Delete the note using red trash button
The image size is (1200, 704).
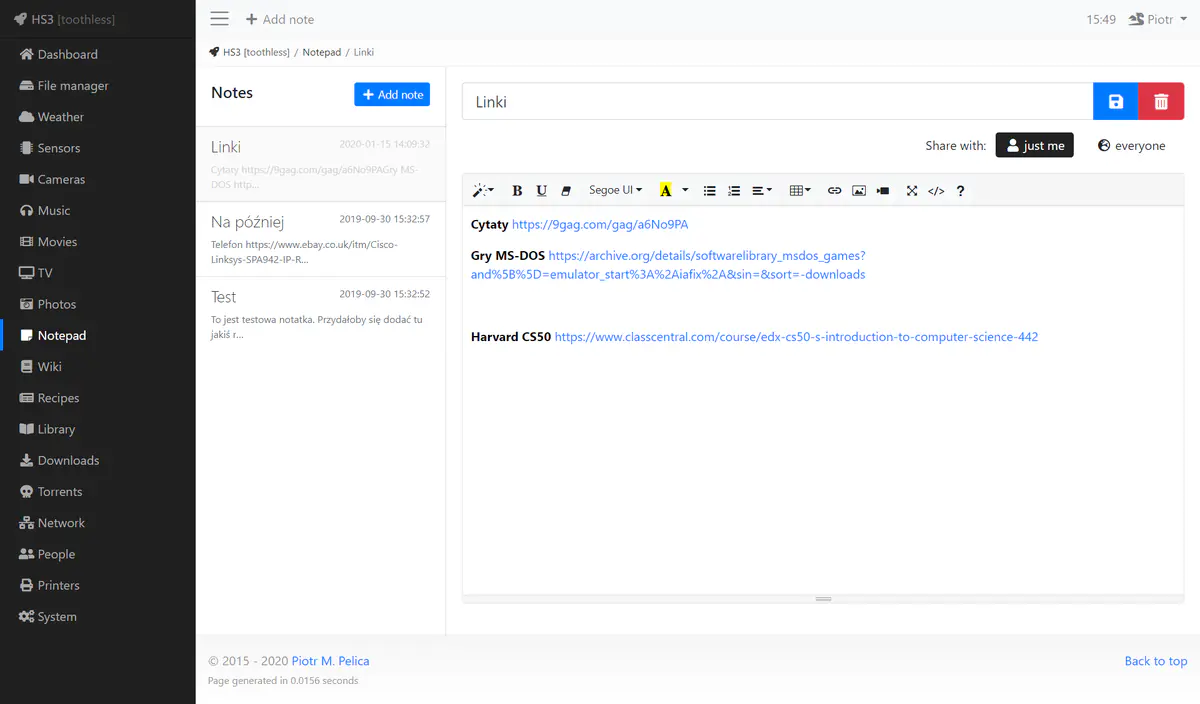(x=1161, y=102)
